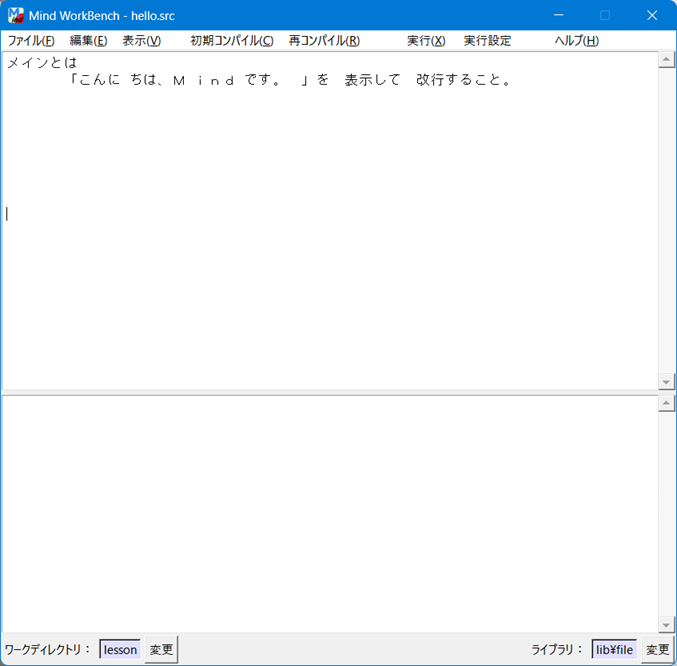Click the word 表示して in the code
Viewport: 677px width, 666px height.
(372, 80)
